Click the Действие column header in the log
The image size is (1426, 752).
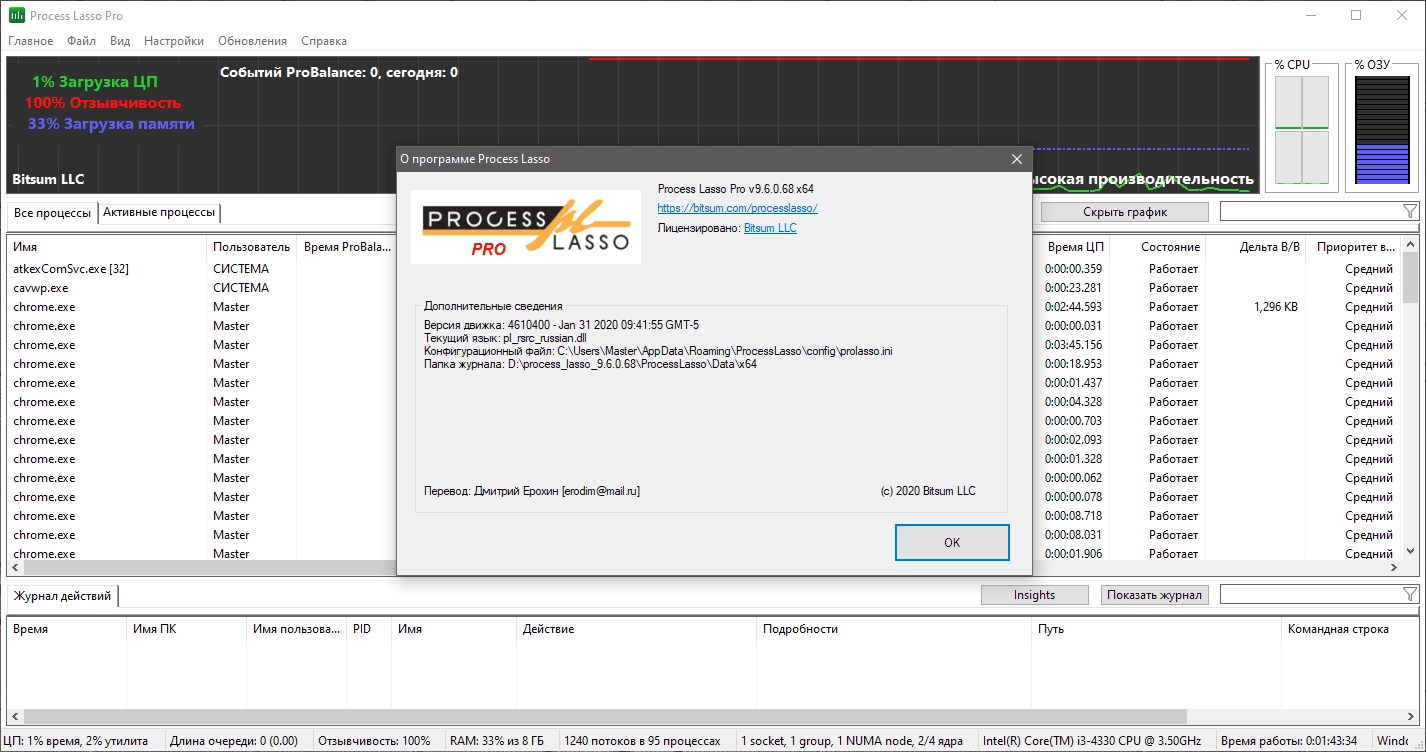(636, 629)
